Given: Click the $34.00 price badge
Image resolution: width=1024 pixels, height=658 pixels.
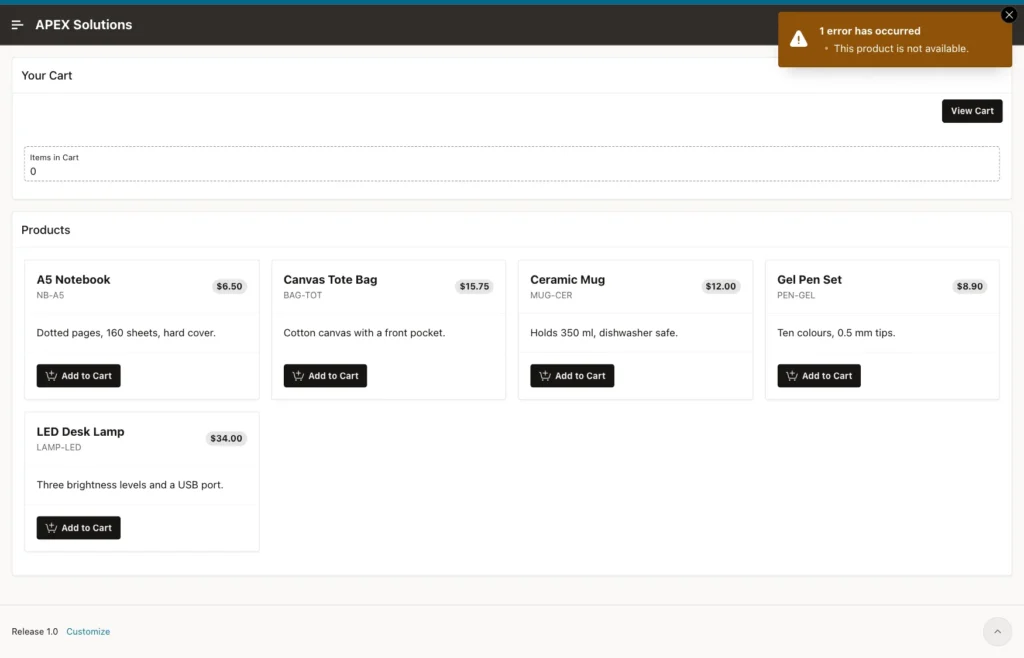Looking at the screenshot, I should pos(226,438).
